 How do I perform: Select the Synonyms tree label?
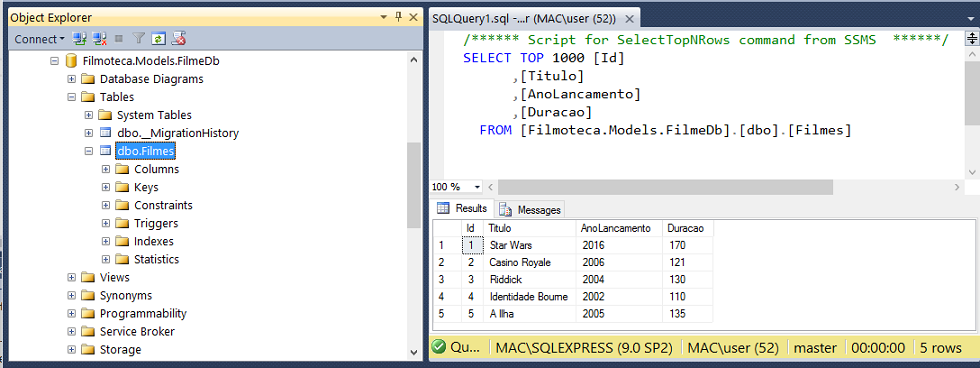click(x=126, y=296)
